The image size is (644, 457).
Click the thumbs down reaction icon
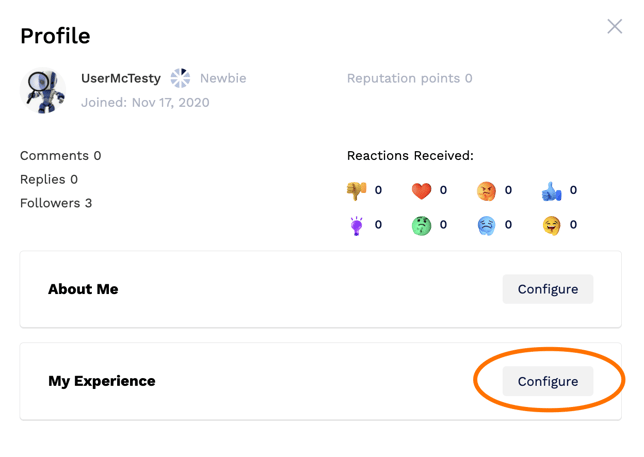[x=356, y=191]
